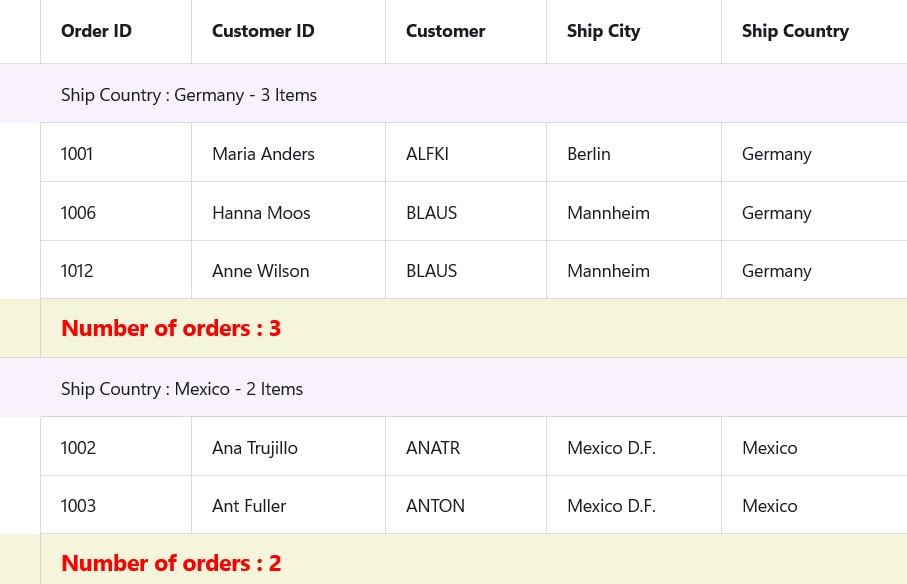This screenshot has width=907, height=584.
Task: Click the Anne Wilson cell
Action: point(260,271)
